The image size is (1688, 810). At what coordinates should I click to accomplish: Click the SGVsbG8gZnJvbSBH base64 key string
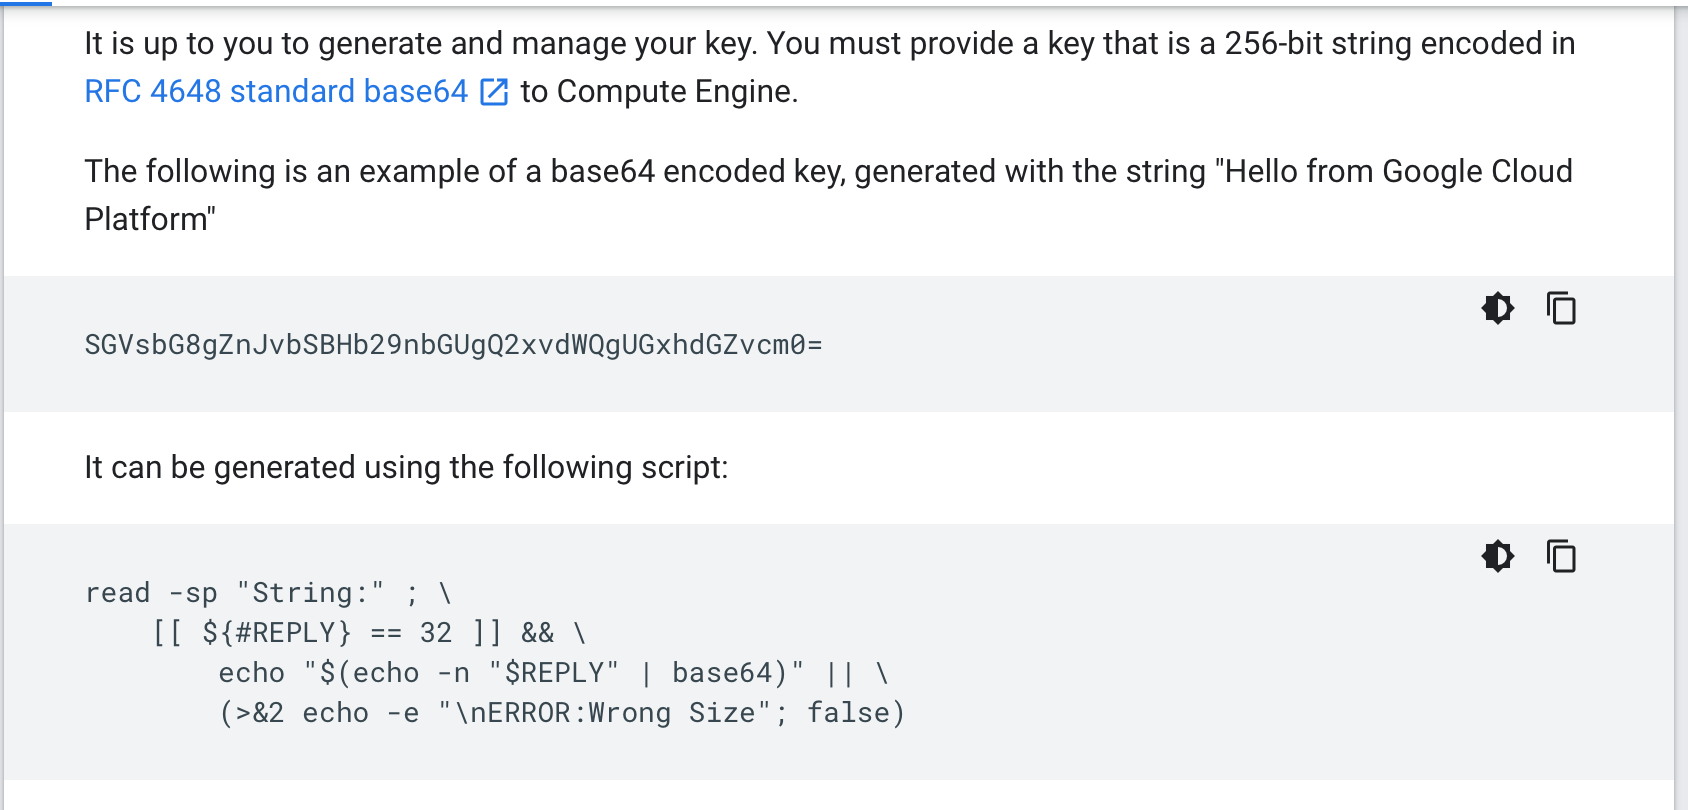[x=453, y=345]
